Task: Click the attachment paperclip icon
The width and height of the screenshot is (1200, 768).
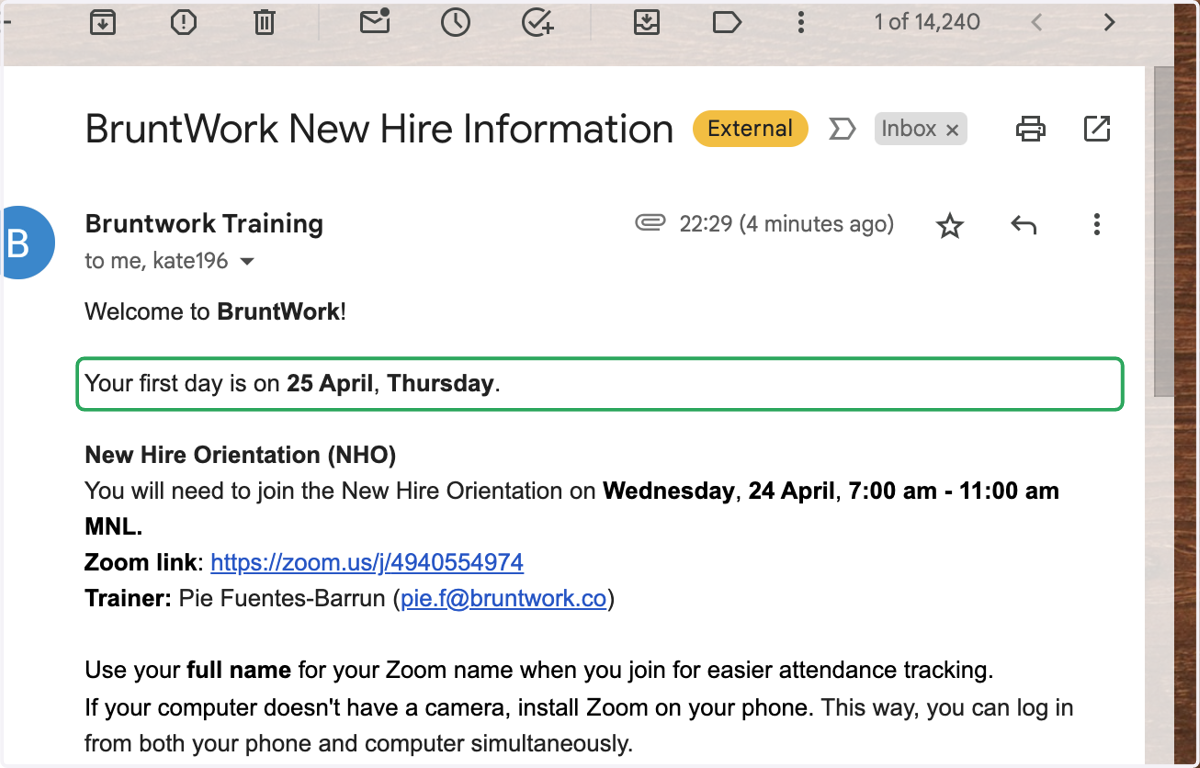Action: [x=650, y=223]
